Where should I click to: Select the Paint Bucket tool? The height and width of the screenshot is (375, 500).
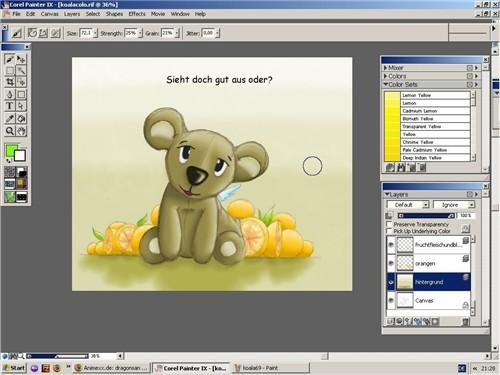point(21,119)
